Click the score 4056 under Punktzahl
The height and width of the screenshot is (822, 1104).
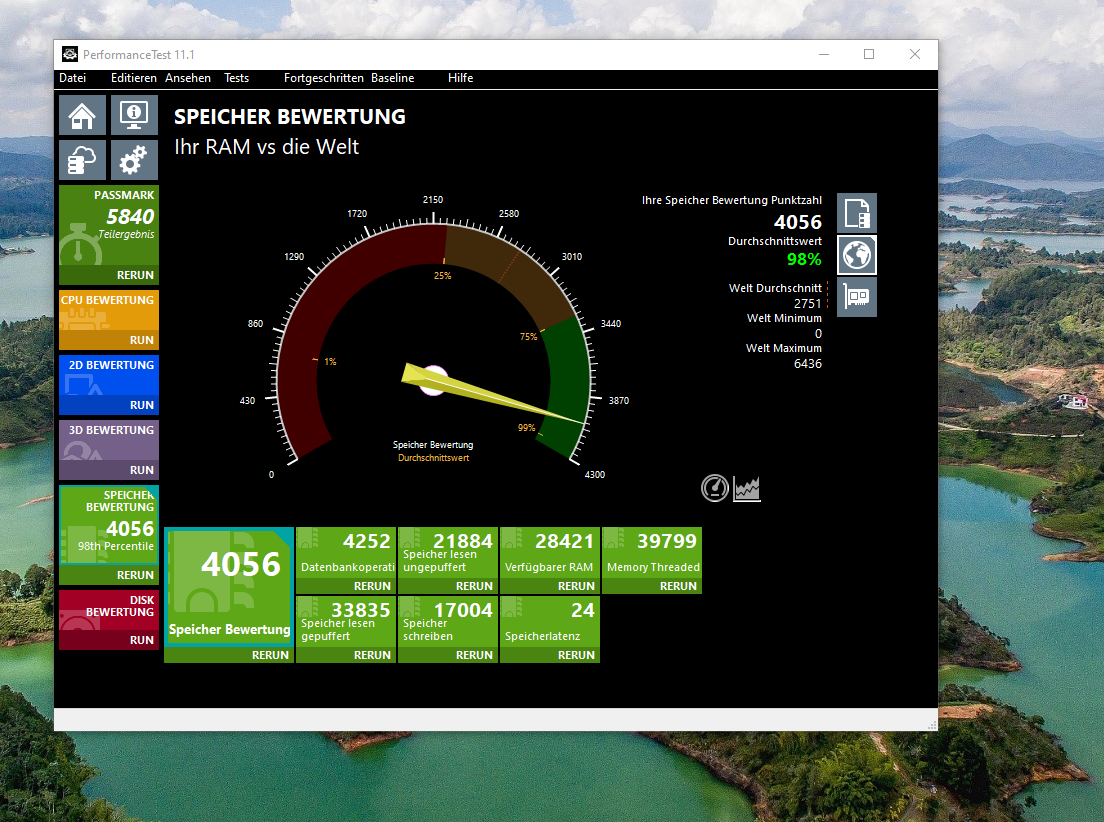point(798,222)
